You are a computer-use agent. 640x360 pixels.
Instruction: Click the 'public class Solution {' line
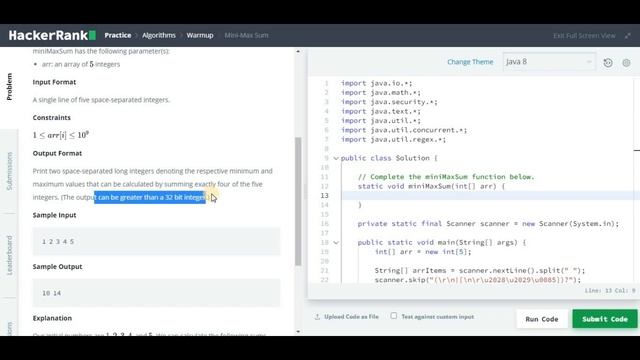[389, 158]
